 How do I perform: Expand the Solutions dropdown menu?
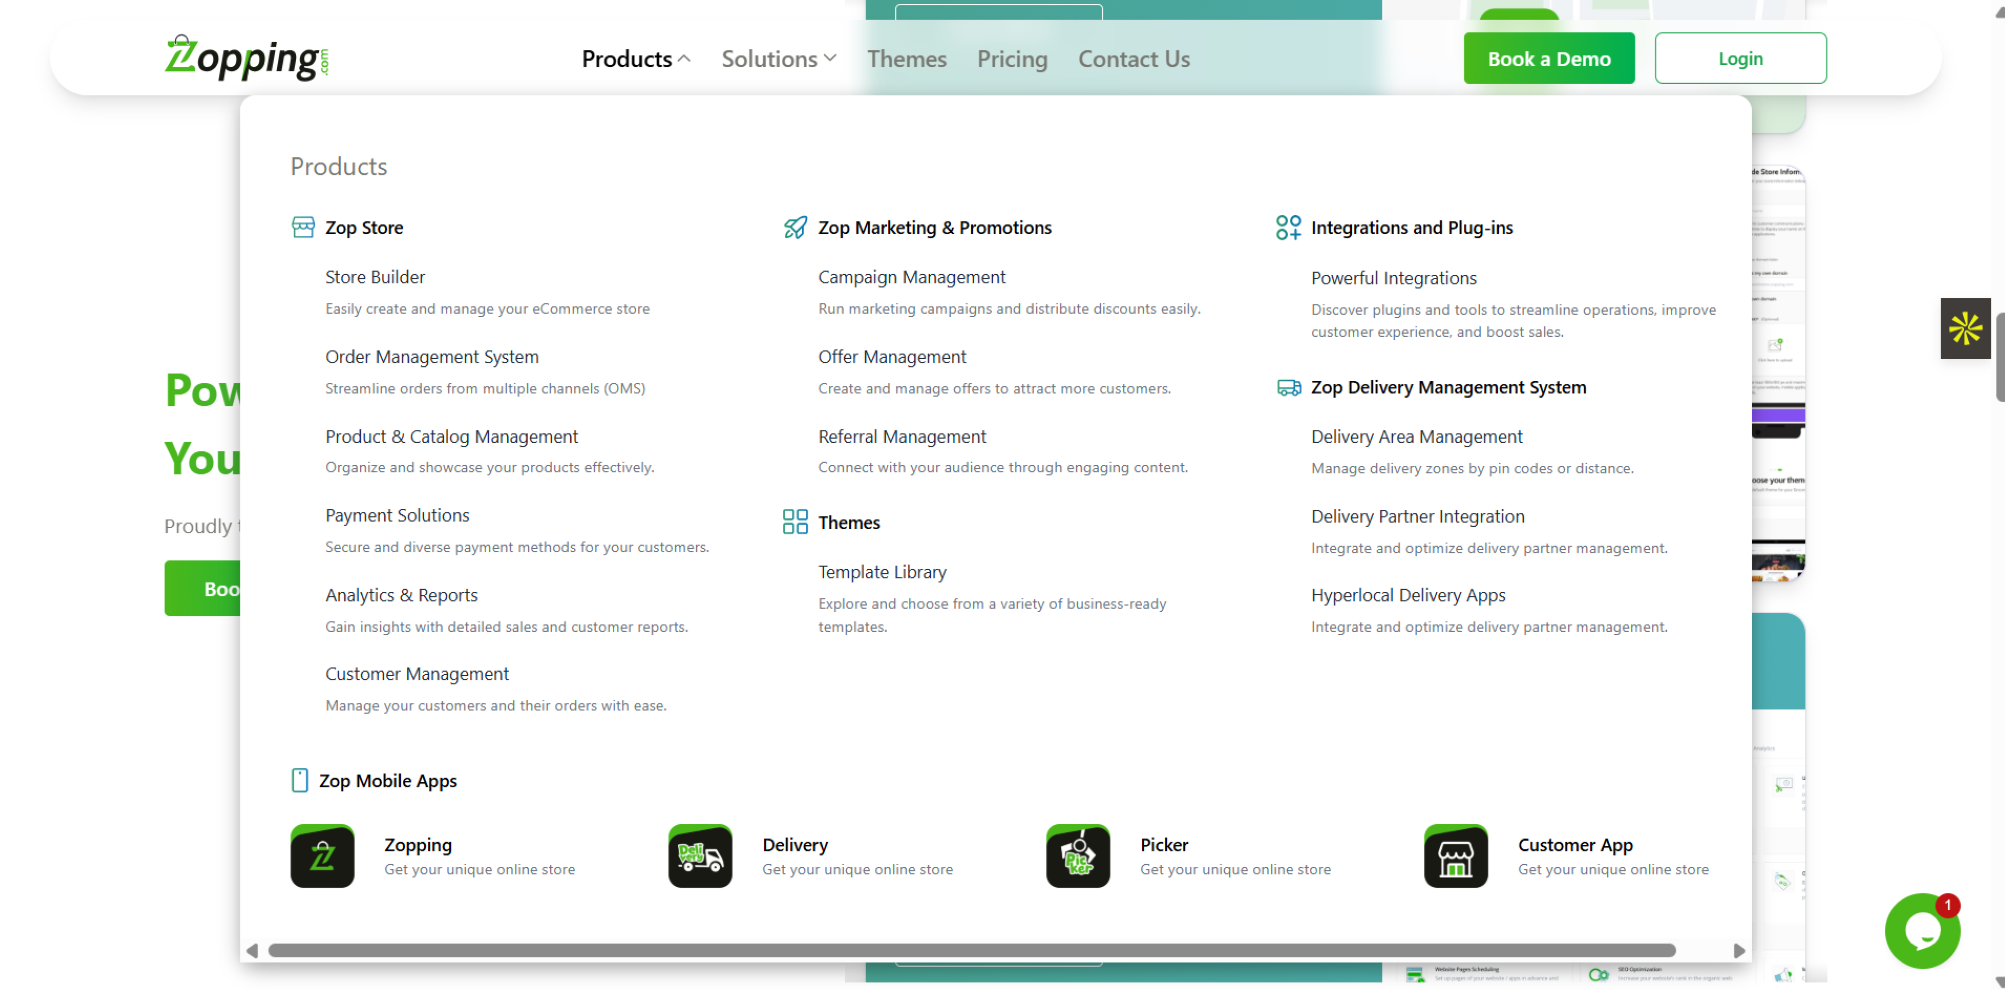point(778,59)
